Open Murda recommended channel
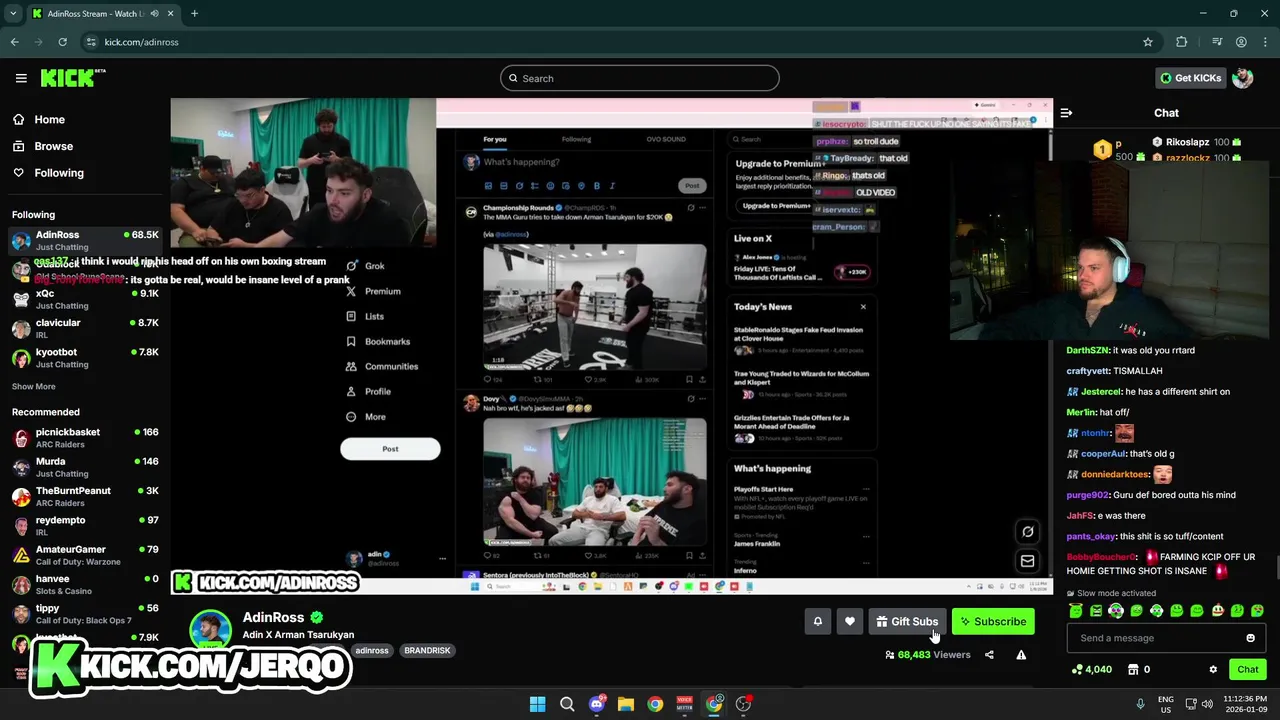1280x720 pixels. [x=85, y=467]
